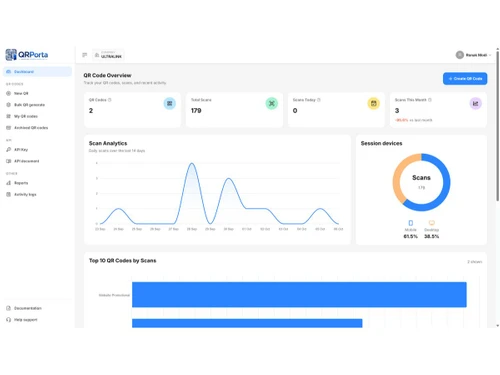Click the top bar in Top 10 chart
The image size is (500, 375).
click(299, 295)
